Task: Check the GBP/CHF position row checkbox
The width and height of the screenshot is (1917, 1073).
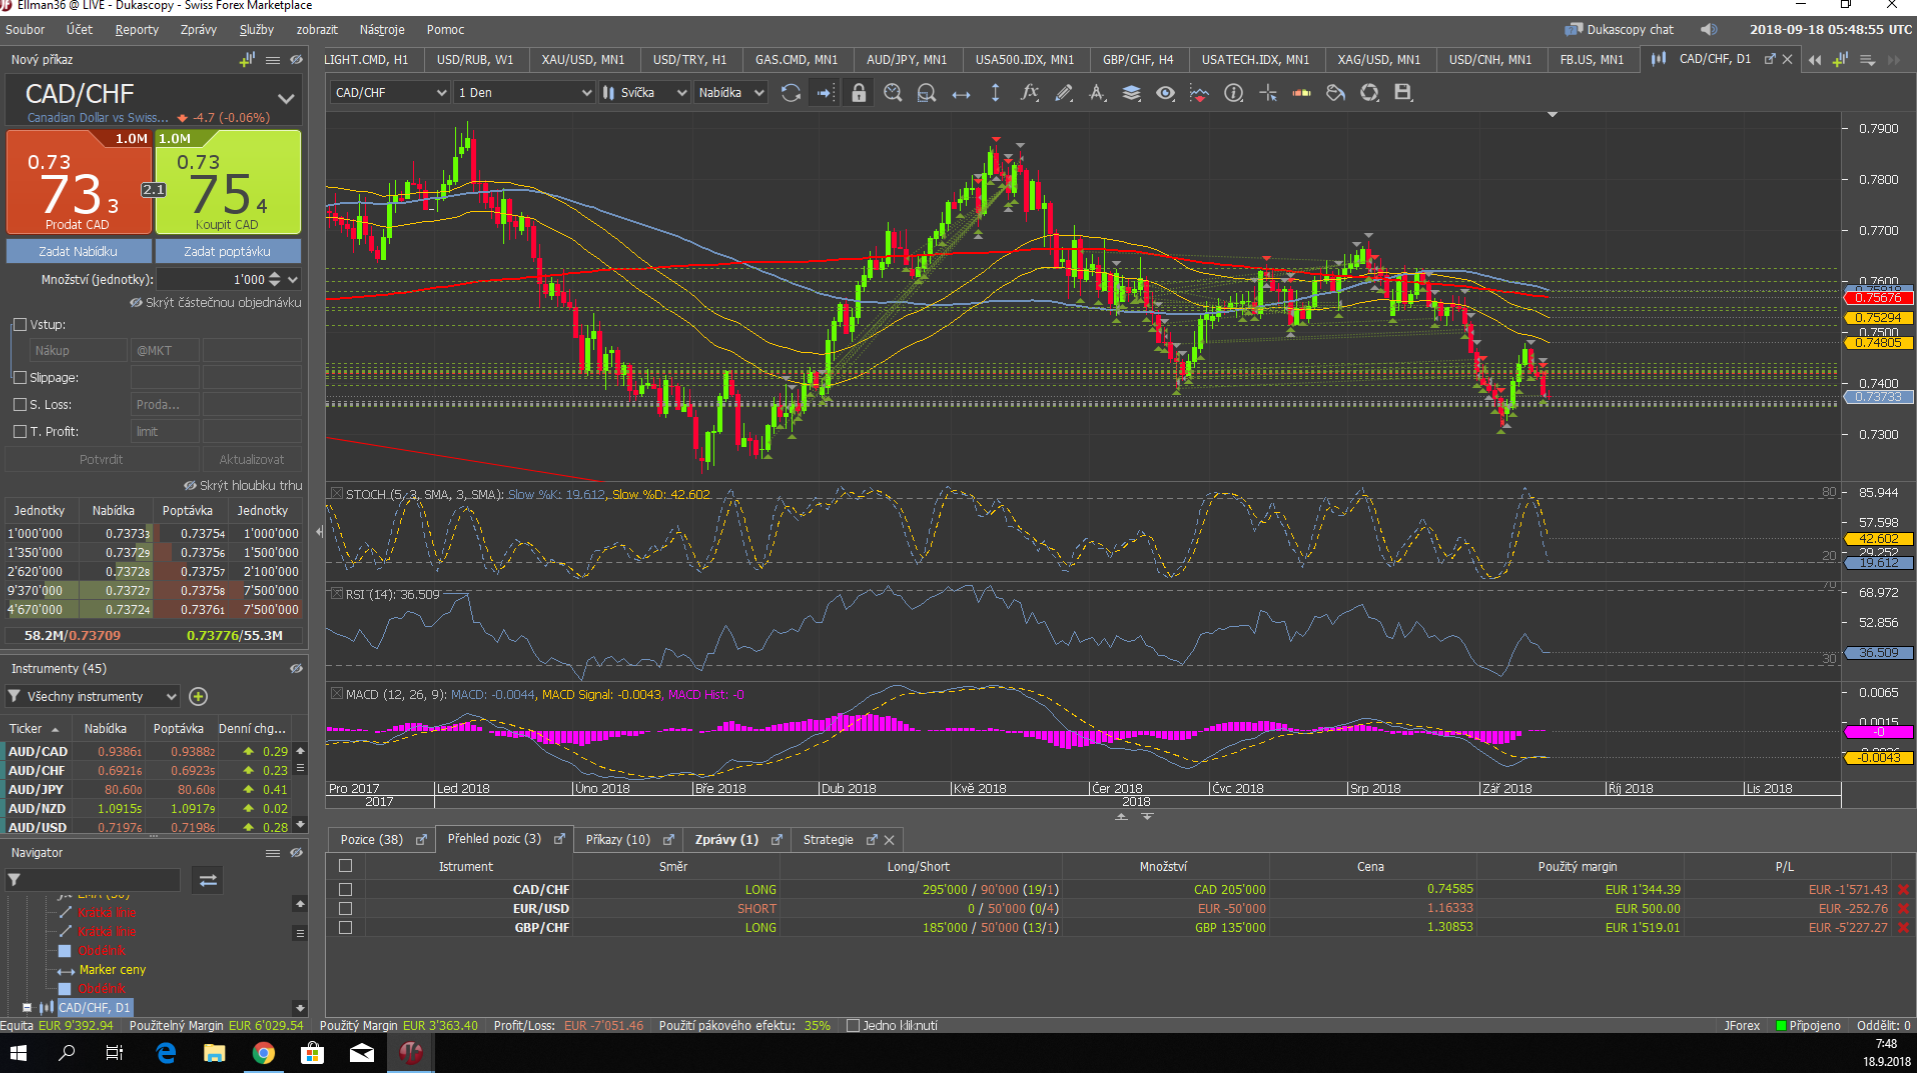Action: pyautogui.click(x=345, y=927)
